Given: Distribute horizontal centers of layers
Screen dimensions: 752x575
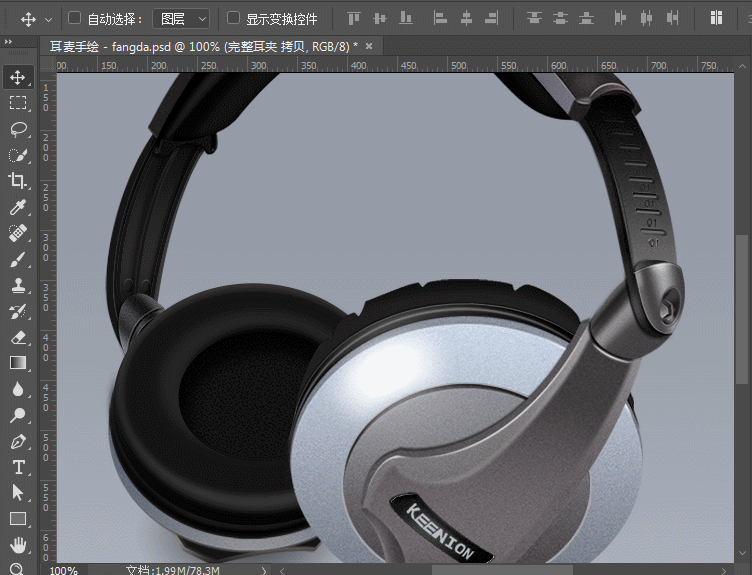Looking at the screenshot, I should pos(646,18).
